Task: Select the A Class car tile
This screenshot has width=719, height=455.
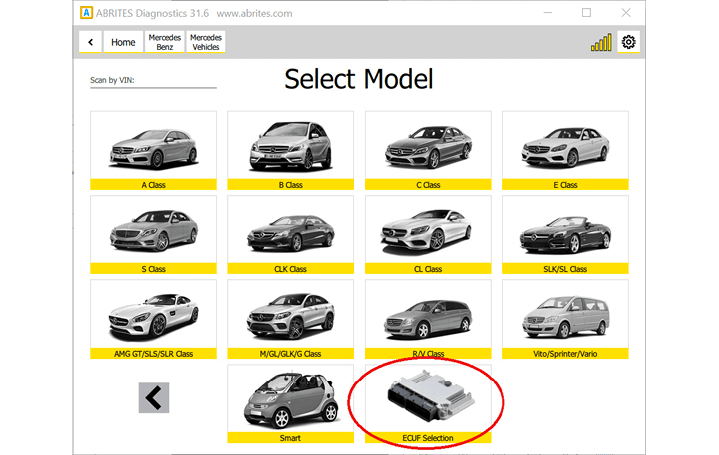Action: click(x=153, y=150)
